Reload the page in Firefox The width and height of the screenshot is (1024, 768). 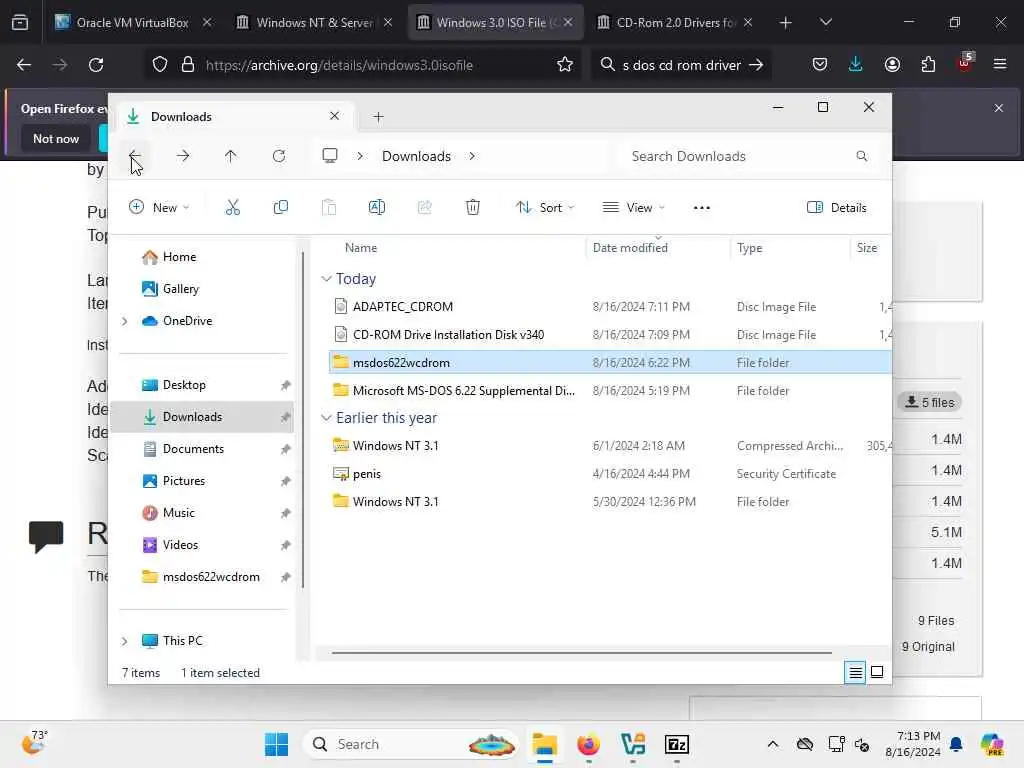point(96,65)
